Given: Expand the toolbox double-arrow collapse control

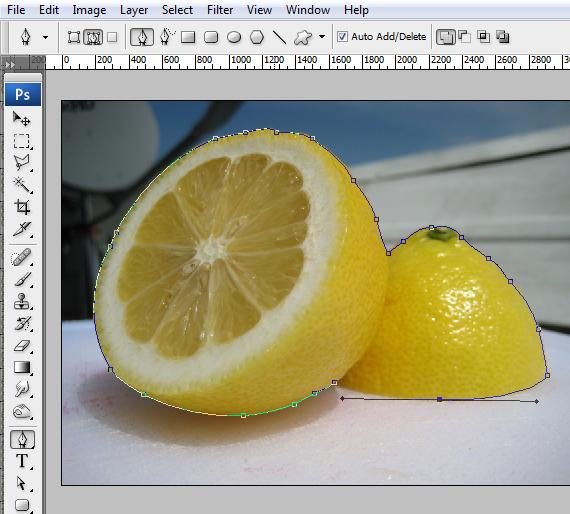Looking at the screenshot, I should point(10,64).
